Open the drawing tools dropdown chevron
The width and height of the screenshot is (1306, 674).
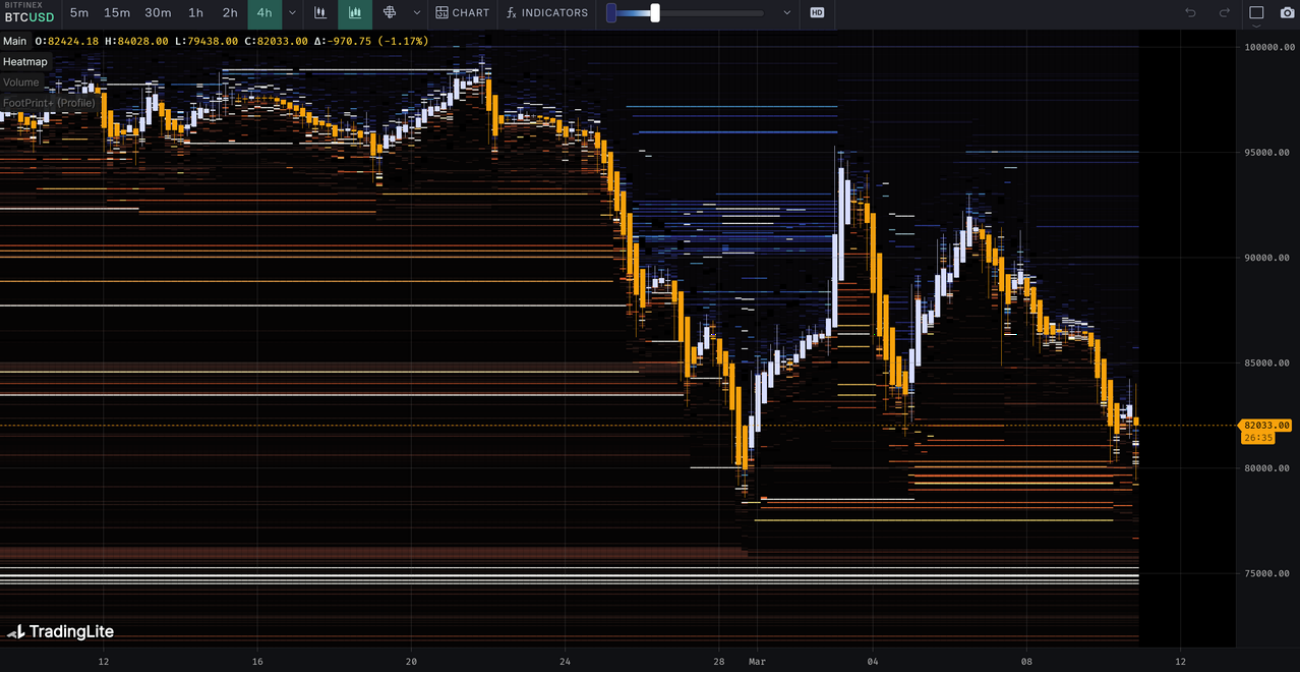417,13
